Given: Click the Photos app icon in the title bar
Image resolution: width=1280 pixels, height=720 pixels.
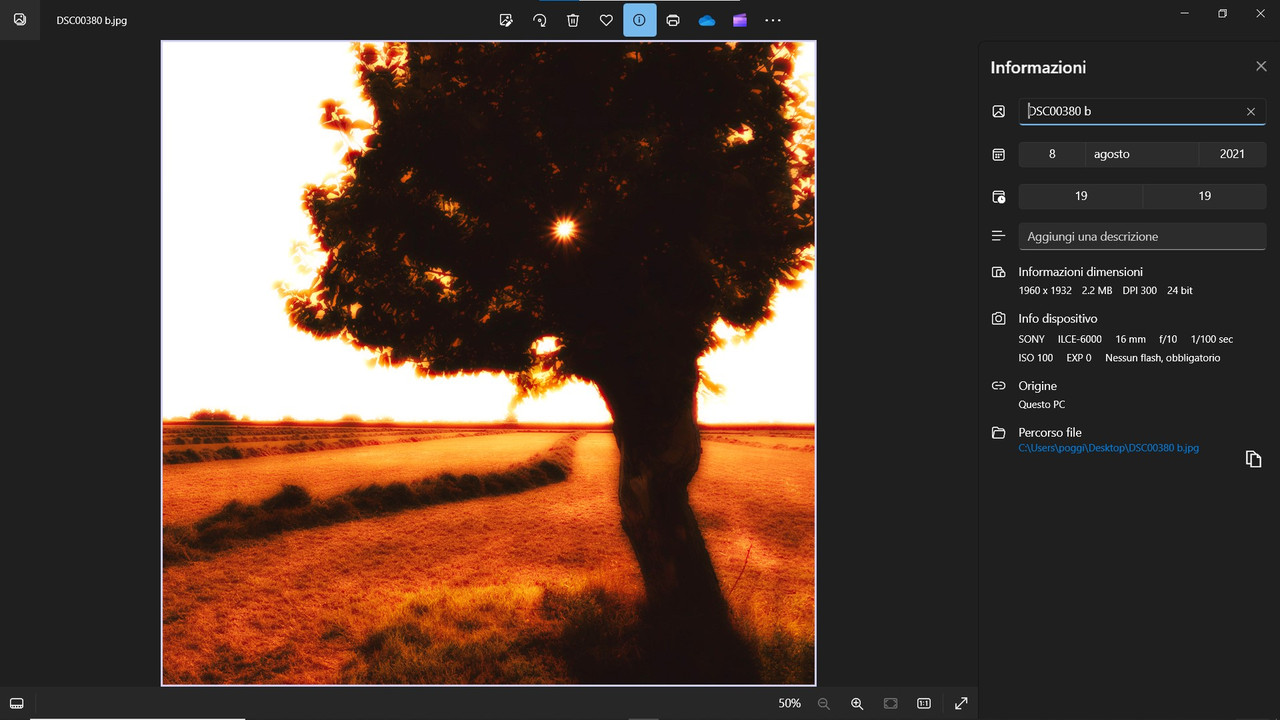Looking at the screenshot, I should (19, 20).
